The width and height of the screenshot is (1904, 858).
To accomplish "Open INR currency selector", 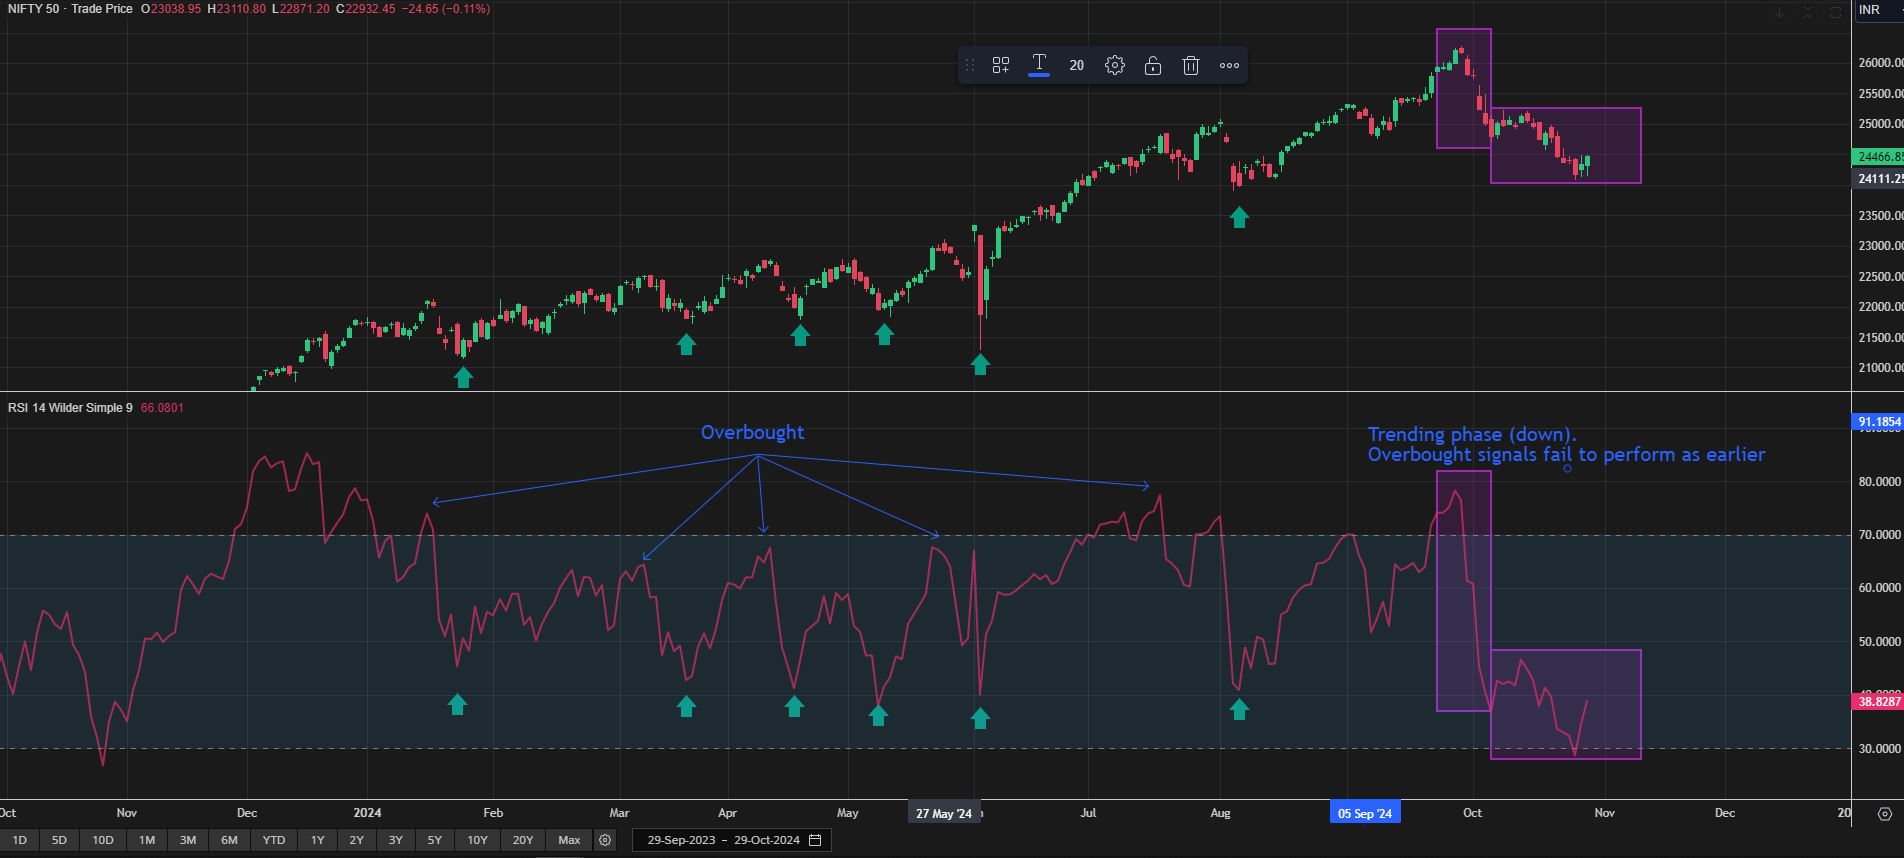I will coord(1869,10).
